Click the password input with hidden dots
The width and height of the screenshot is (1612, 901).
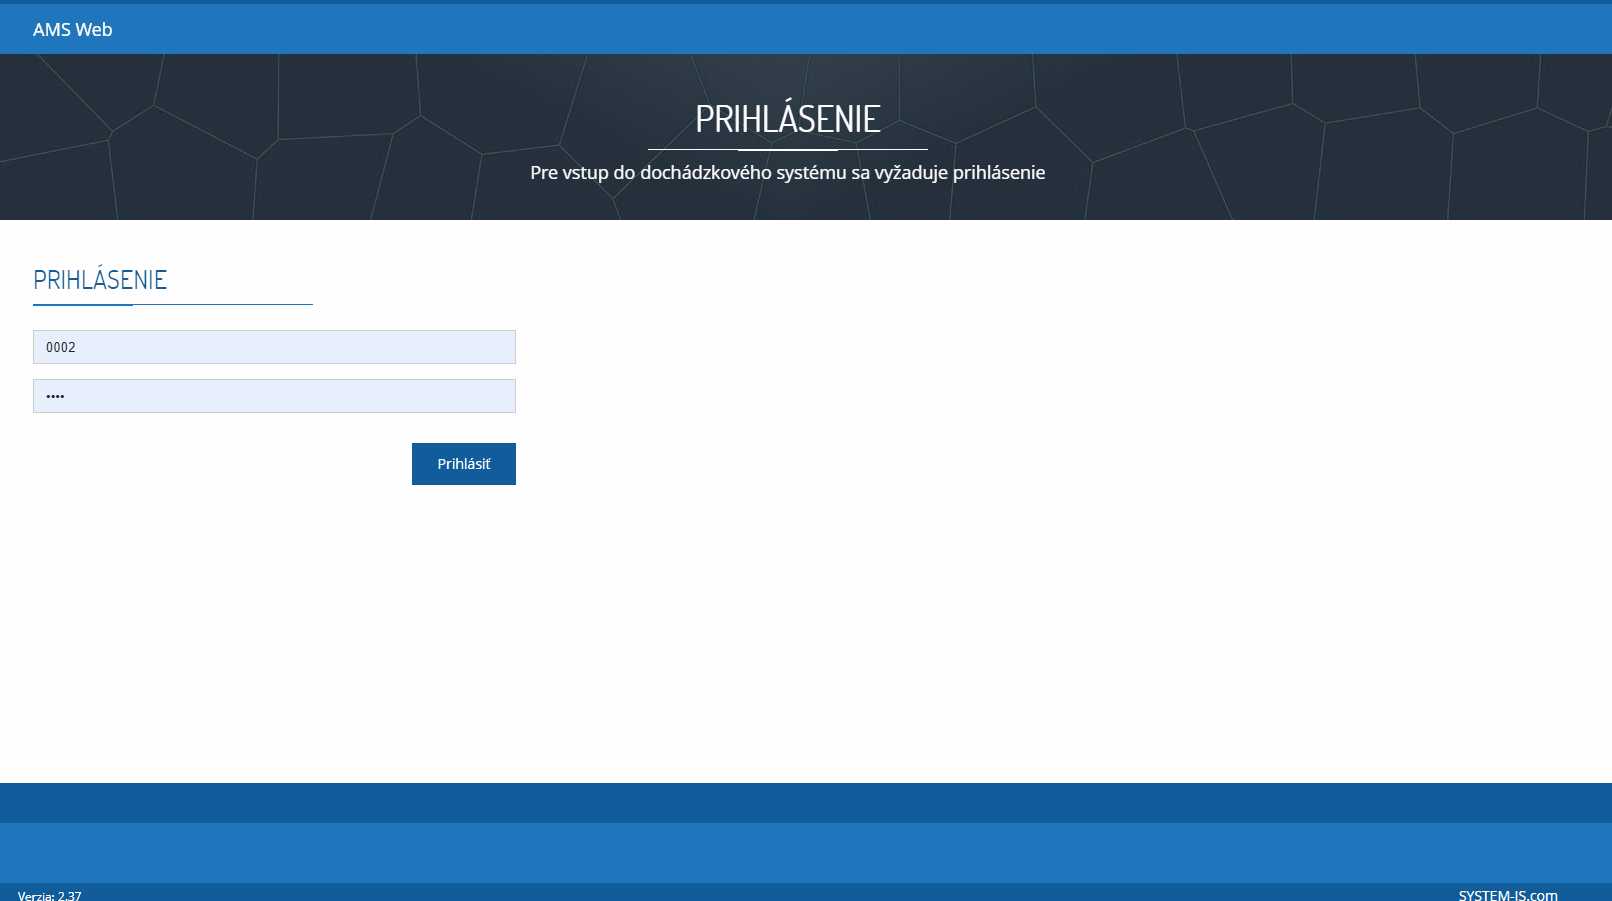(274, 395)
